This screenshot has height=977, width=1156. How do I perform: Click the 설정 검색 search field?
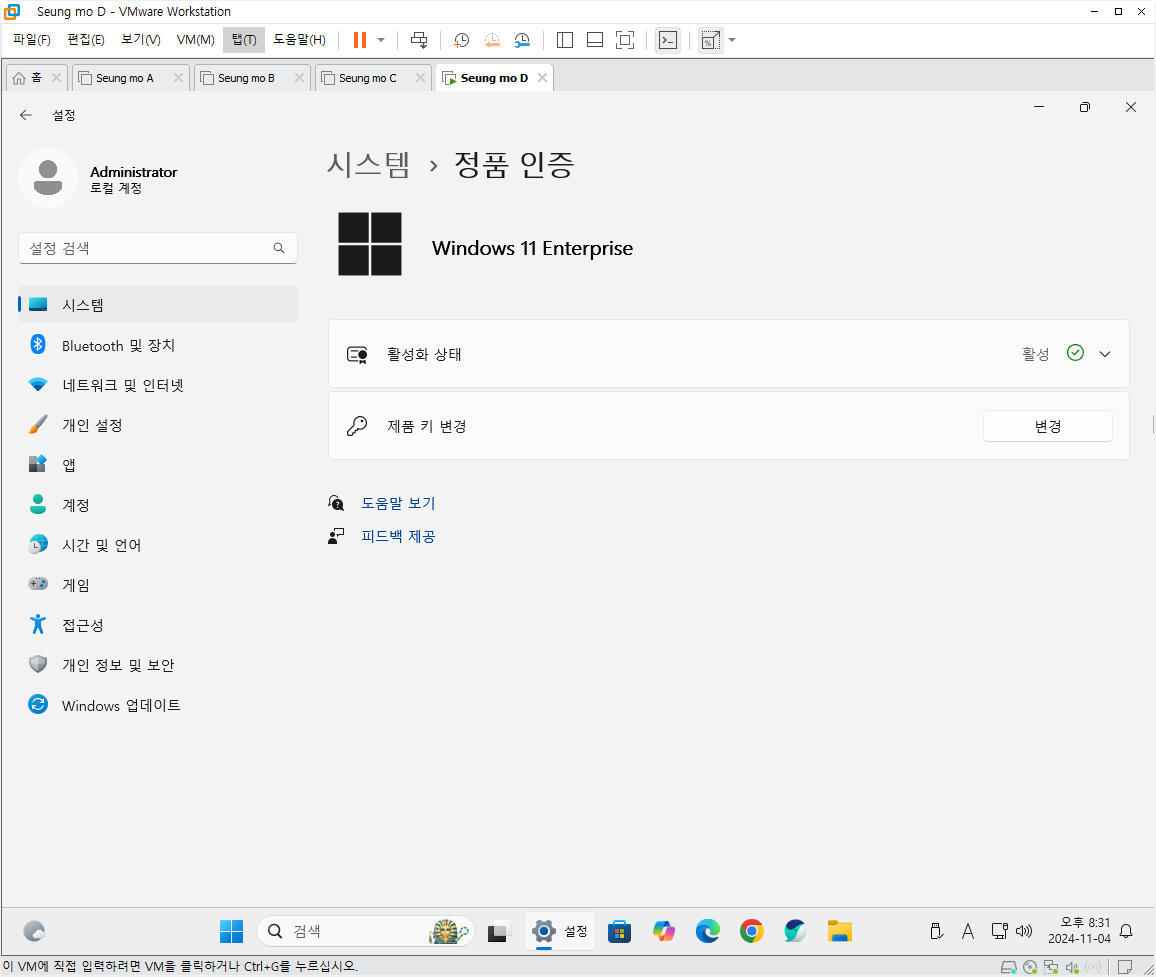pyautogui.click(x=158, y=248)
